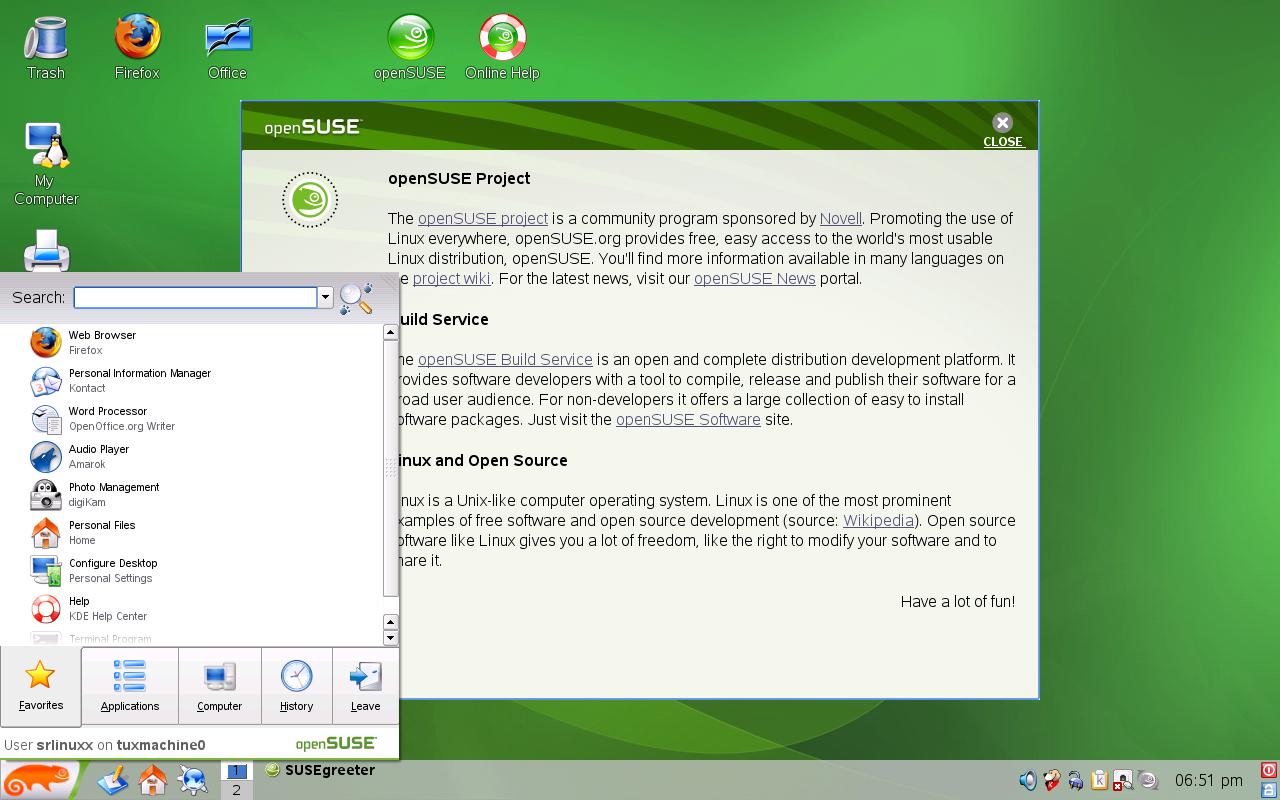Launch Firefox from the desktop icon

coord(137,47)
